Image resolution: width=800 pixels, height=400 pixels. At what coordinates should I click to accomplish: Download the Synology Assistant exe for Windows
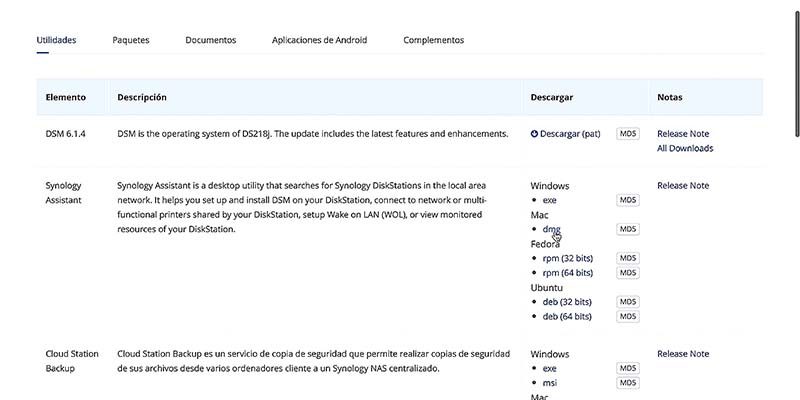point(549,200)
